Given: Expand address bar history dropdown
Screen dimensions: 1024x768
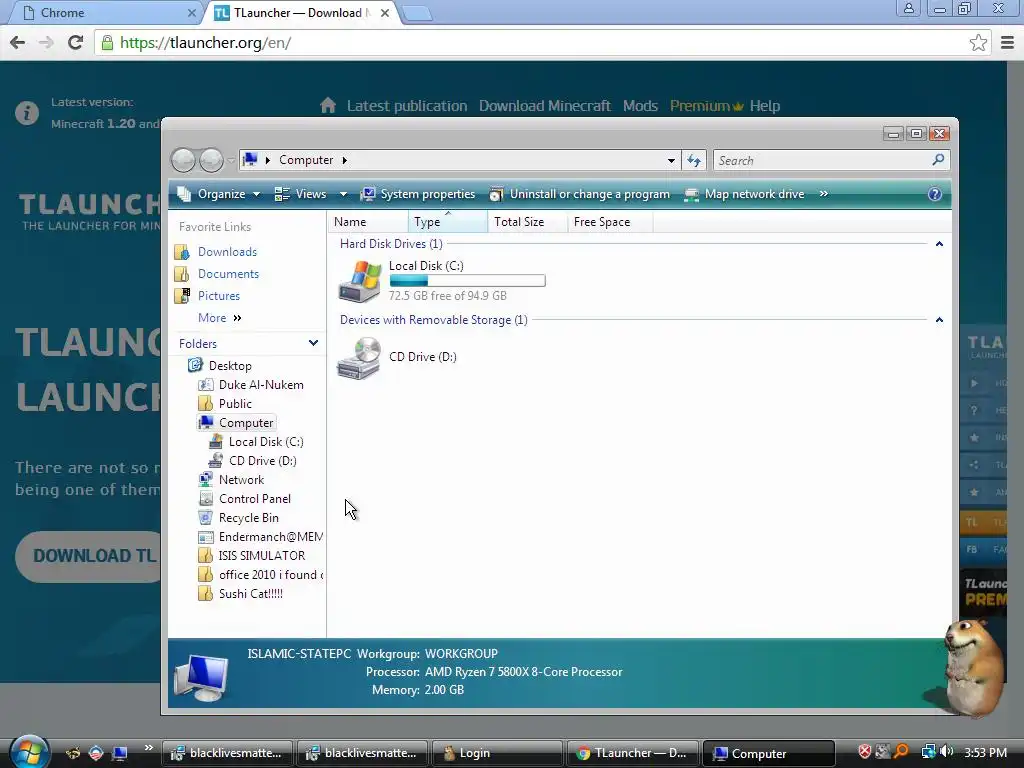Looking at the screenshot, I should coord(671,160).
